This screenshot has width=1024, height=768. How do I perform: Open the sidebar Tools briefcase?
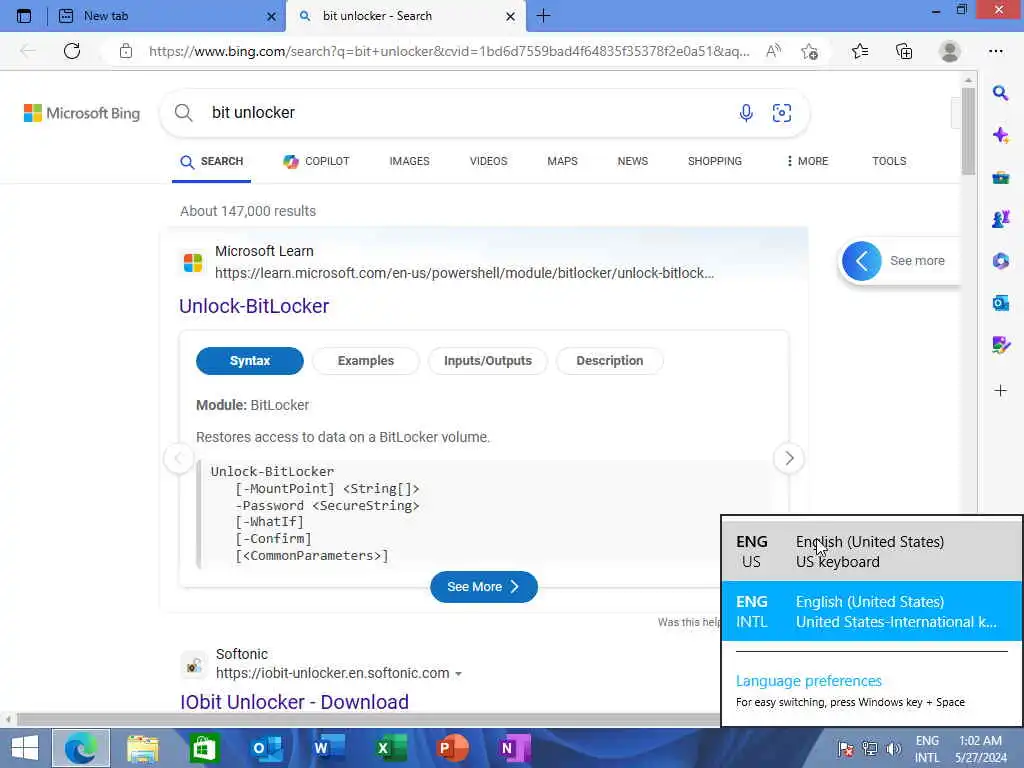point(1000,177)
